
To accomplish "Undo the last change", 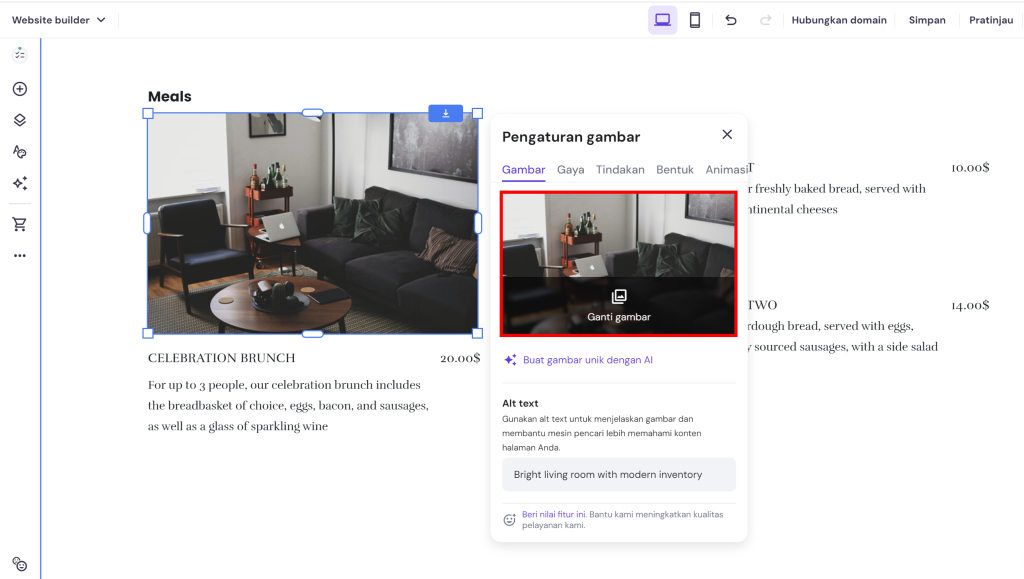I will pos(730,19).
